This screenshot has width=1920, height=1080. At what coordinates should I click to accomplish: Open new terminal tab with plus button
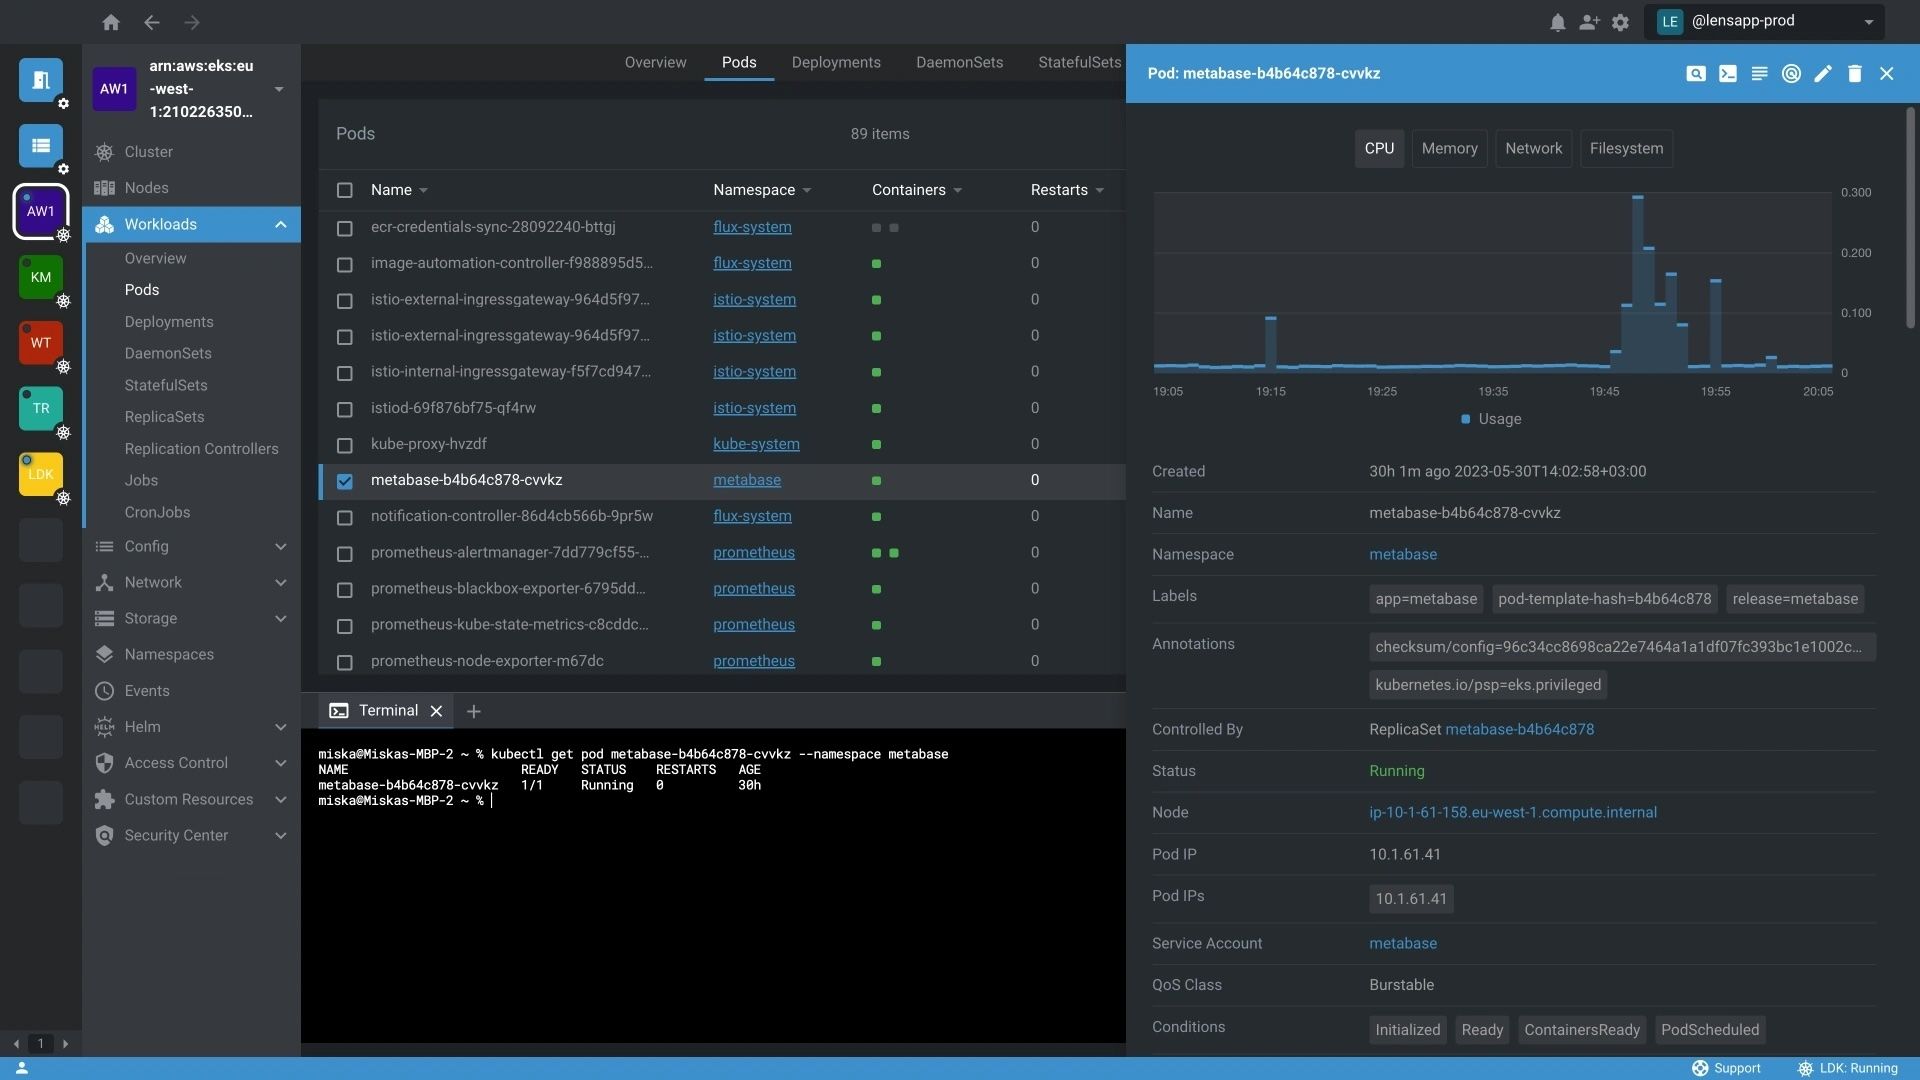point(473,711)
